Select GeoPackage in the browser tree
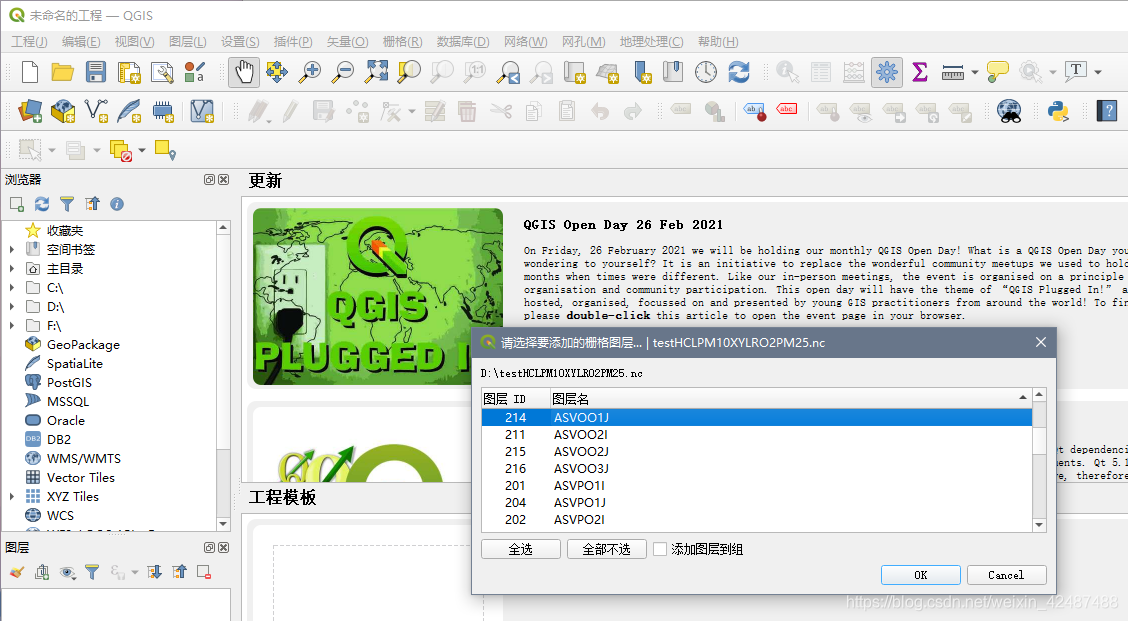 click(83, 345)
